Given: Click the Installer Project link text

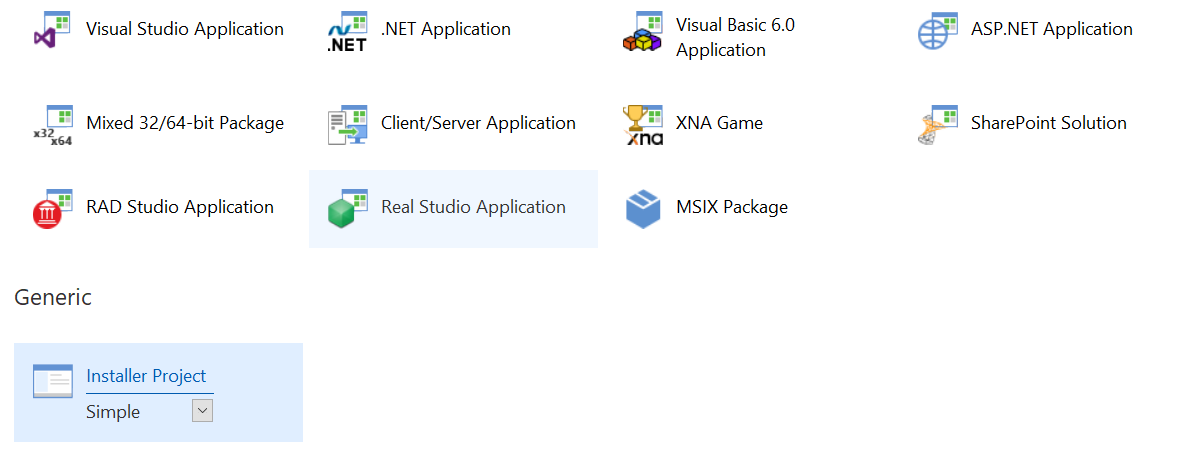Looking at the screenshot, I should click(146, 376).
